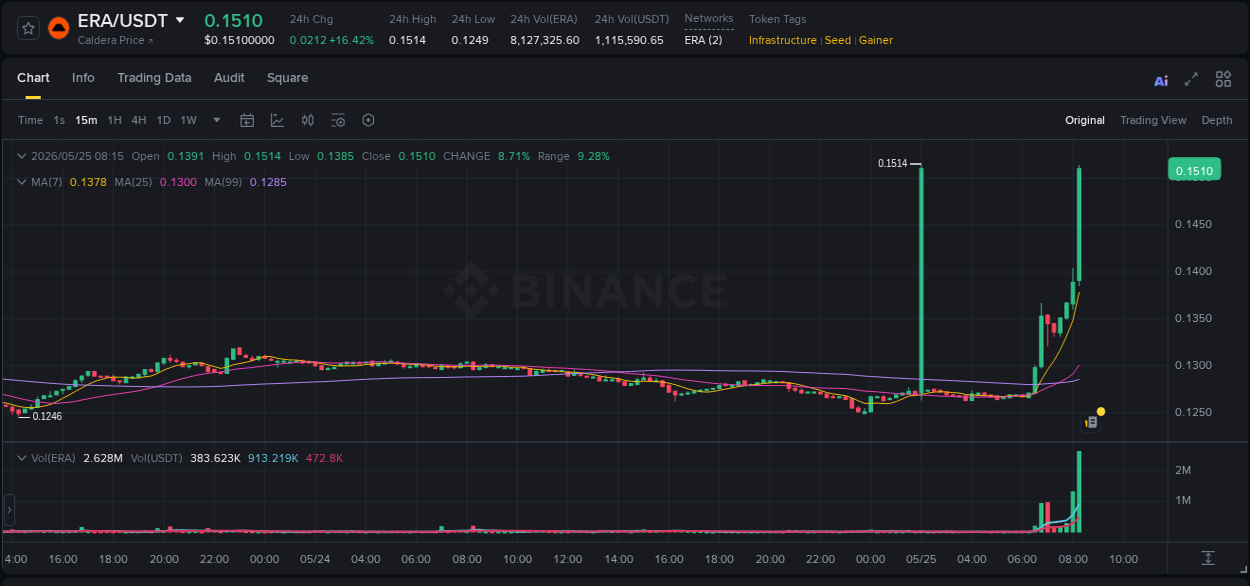Switch to the Chart tab
The height and width of the screenshot is (586, 1250).
33,78
